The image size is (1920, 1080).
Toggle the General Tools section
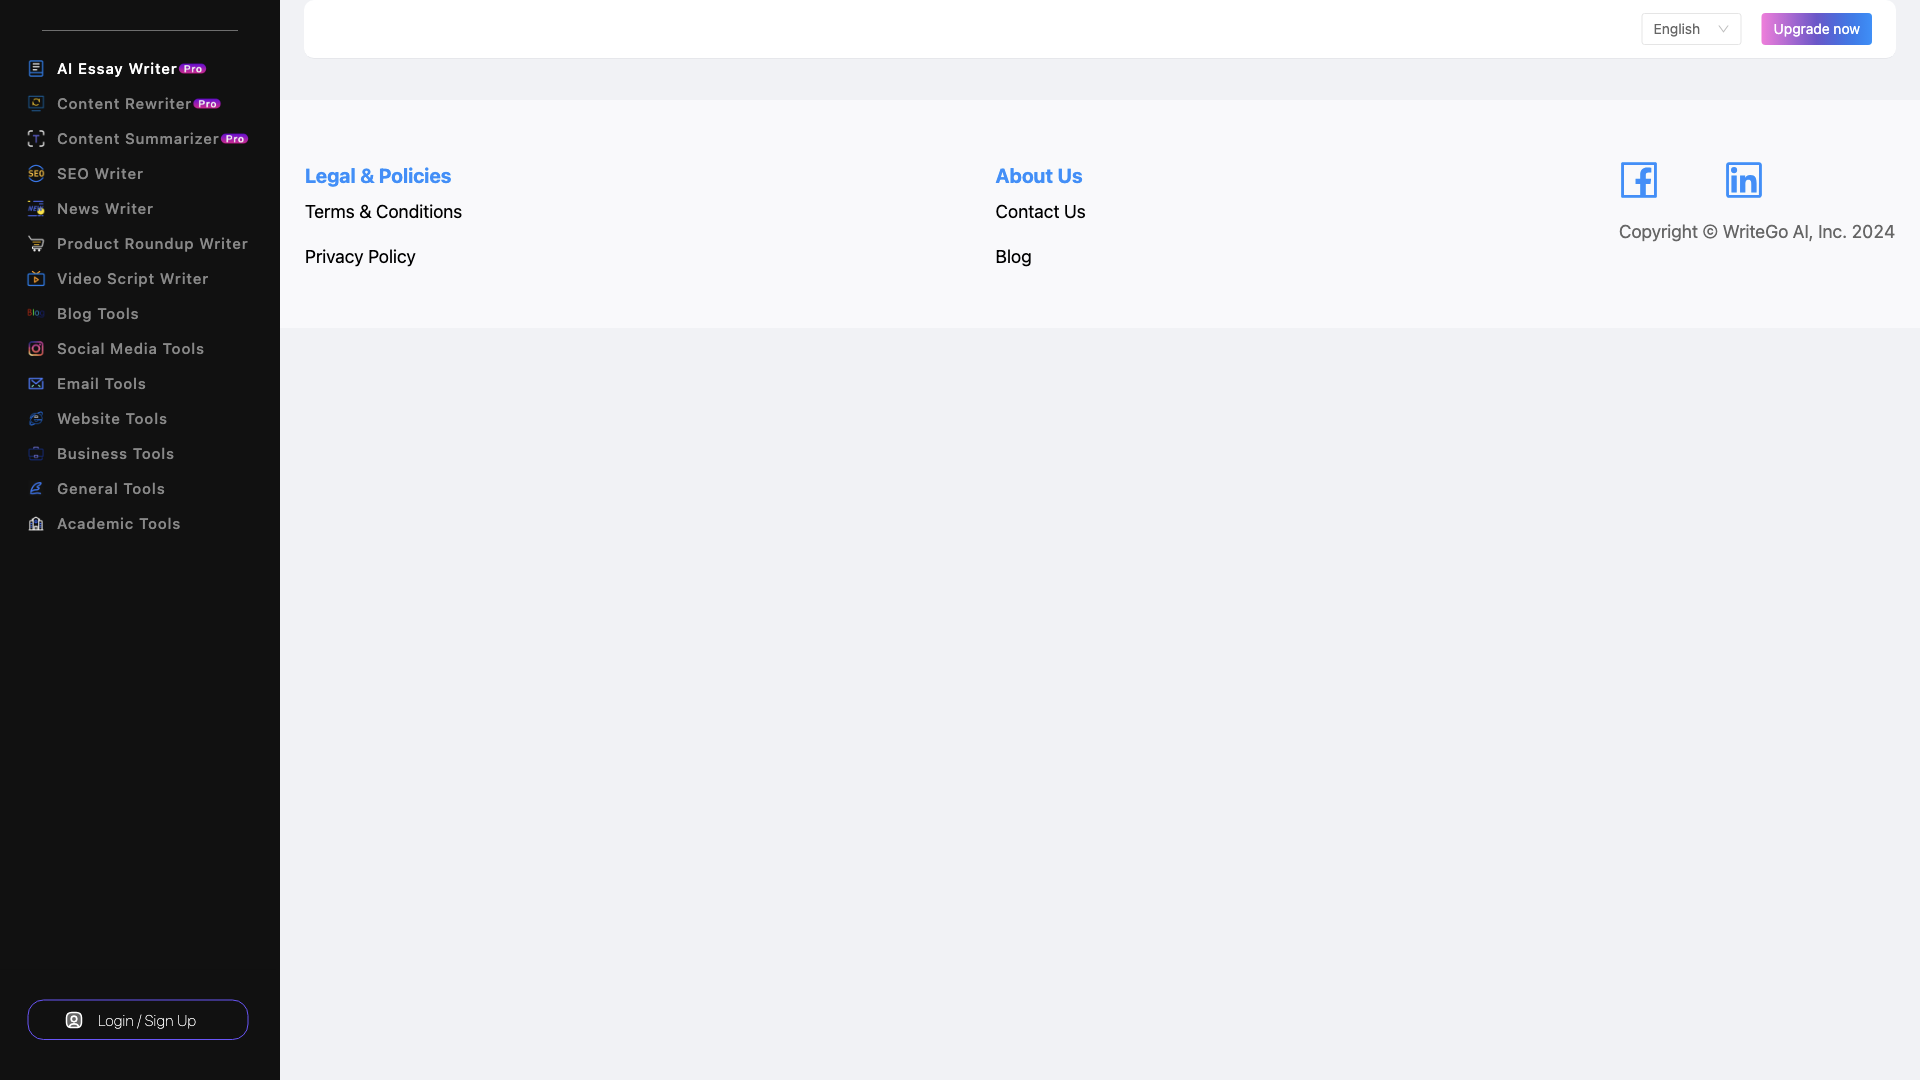coord(111,488)
